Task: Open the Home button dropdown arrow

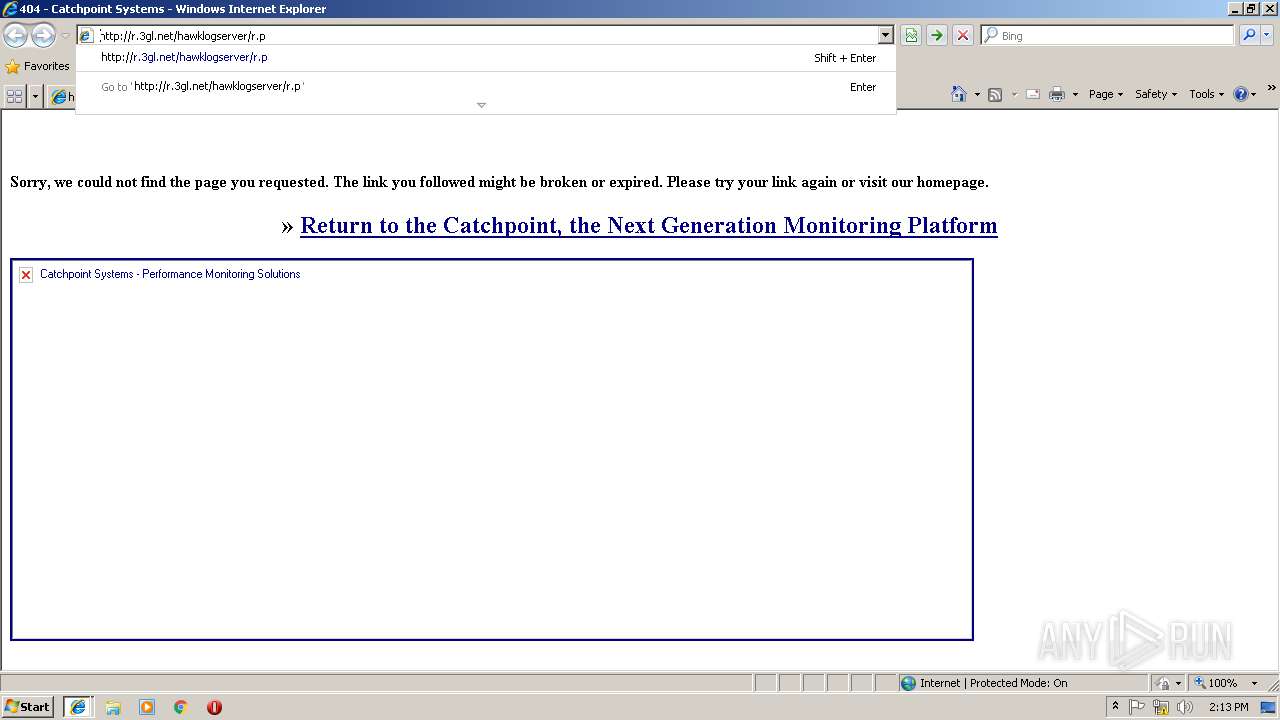Action: click(977, 94)
